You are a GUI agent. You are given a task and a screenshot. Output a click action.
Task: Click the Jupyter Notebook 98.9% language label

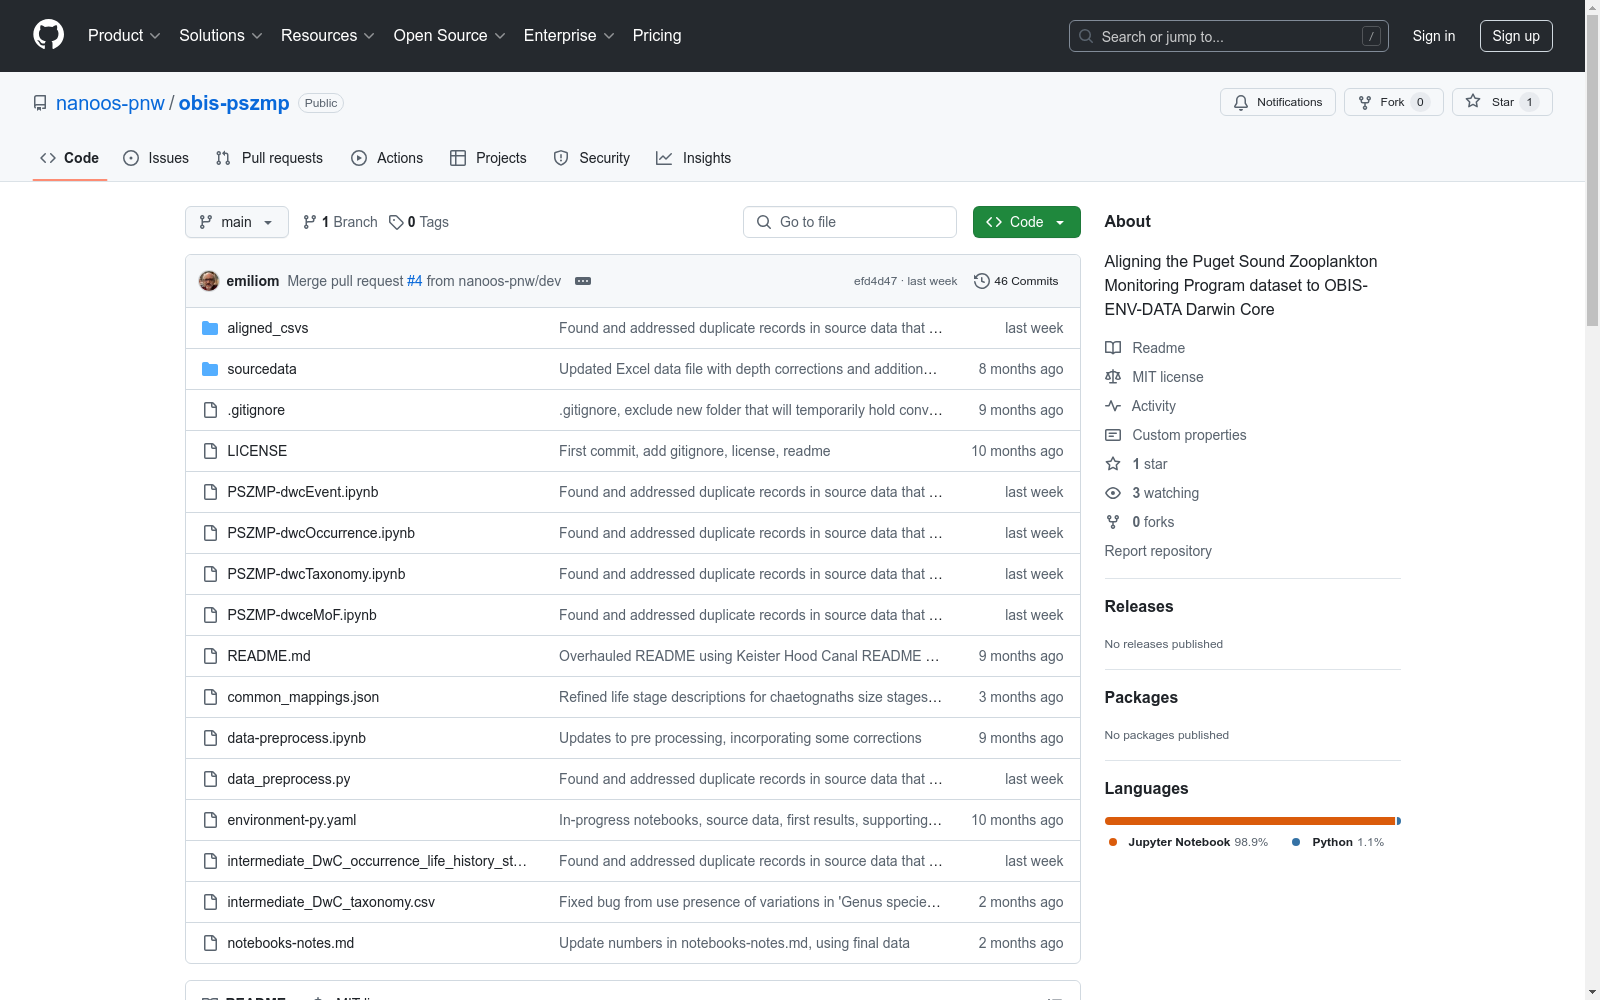tap(1189, 842)
